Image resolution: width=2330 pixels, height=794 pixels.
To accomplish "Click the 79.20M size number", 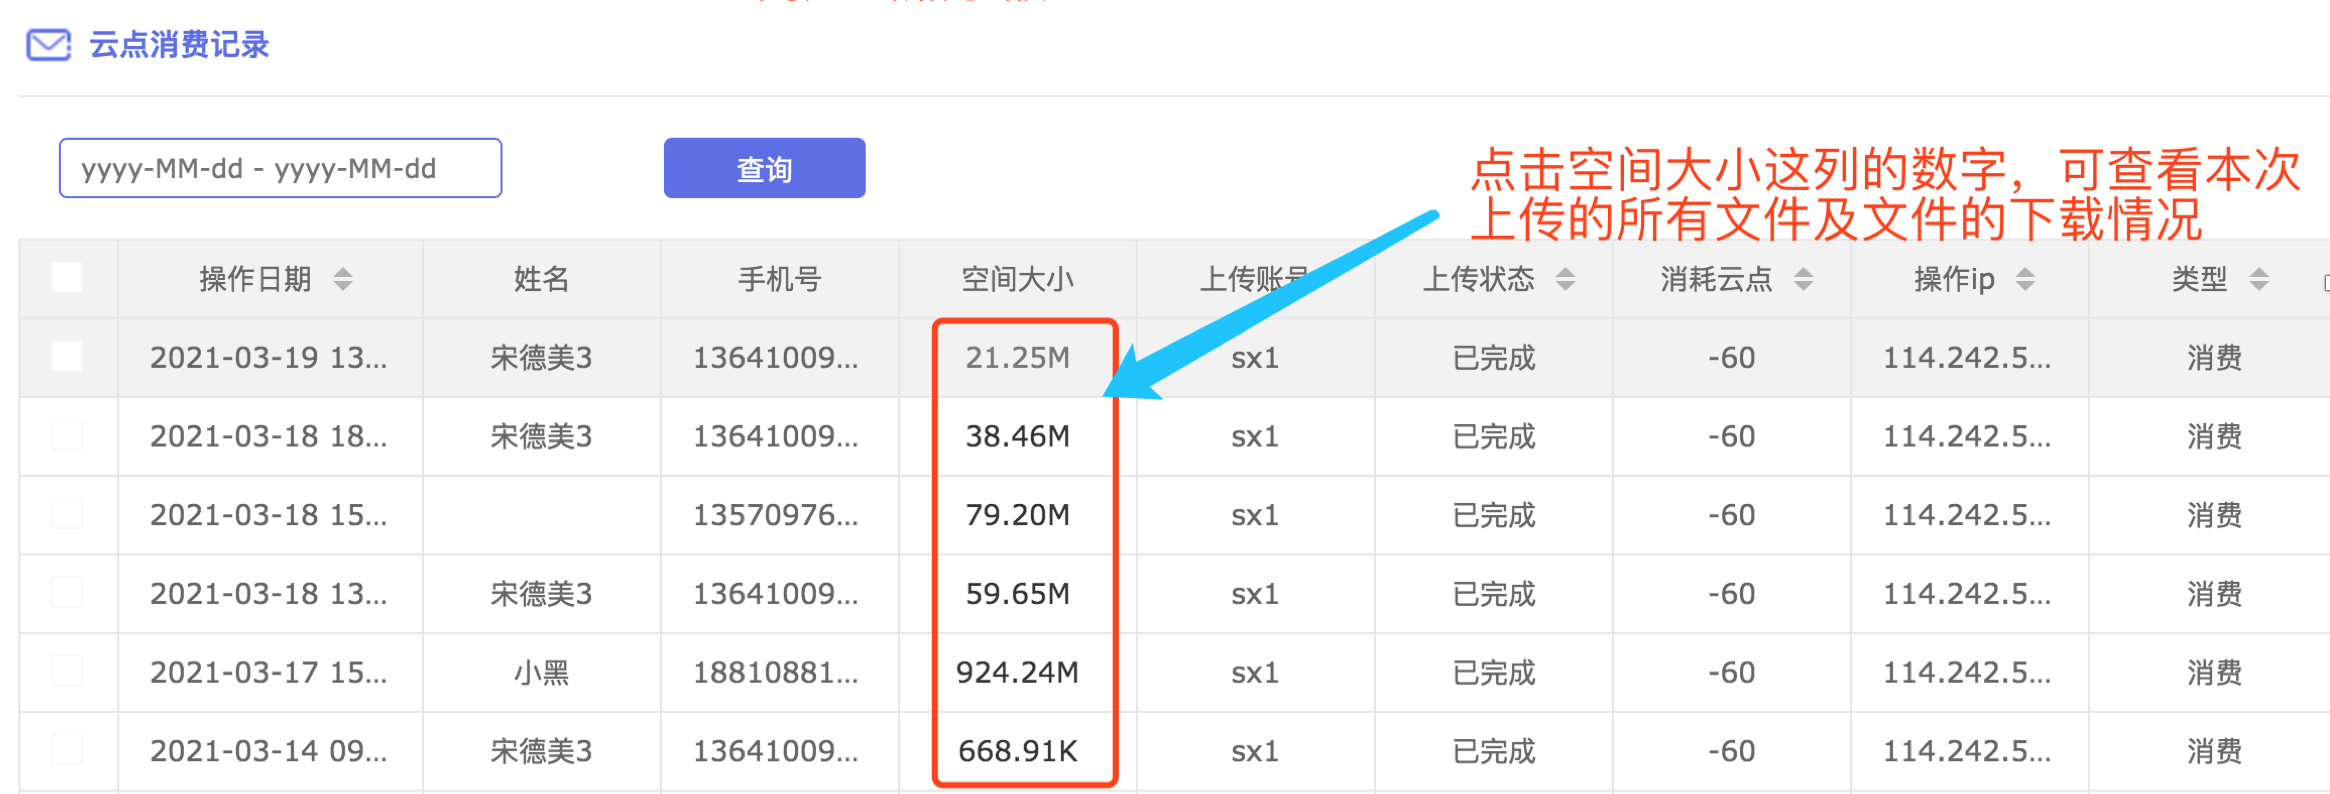I will click(1017, 515).
